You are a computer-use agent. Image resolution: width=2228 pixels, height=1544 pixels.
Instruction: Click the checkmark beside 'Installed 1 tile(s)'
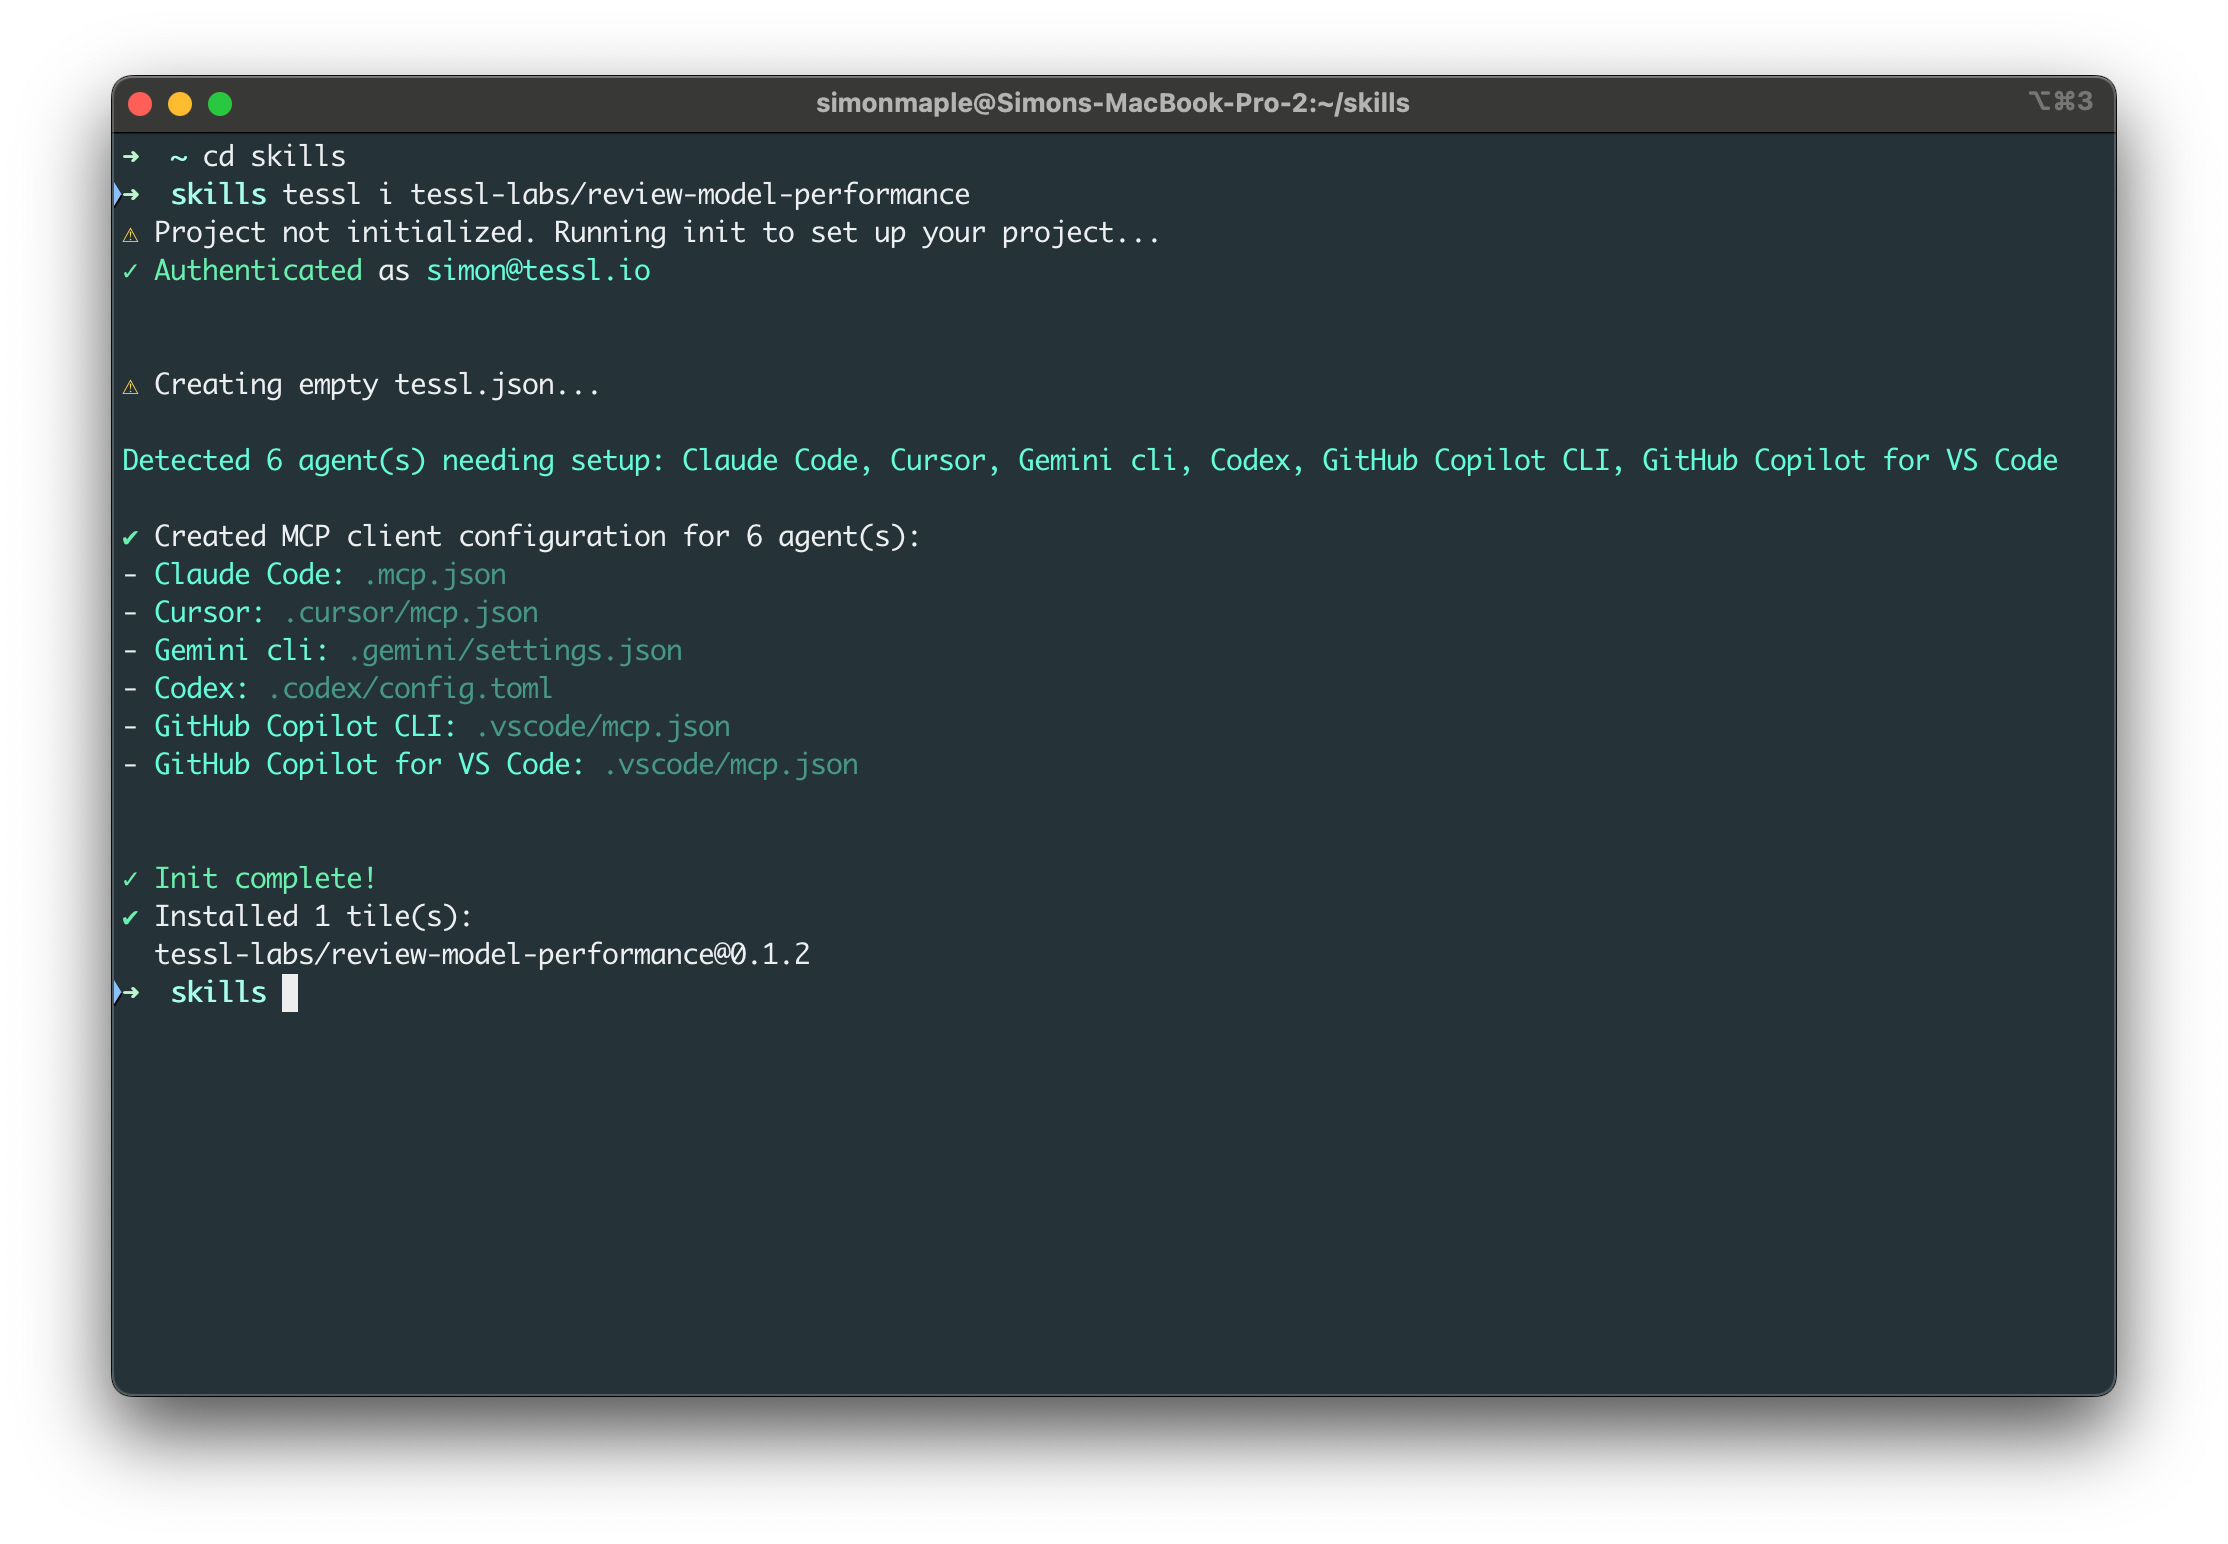pyautogui.click(x=130, y=917)
